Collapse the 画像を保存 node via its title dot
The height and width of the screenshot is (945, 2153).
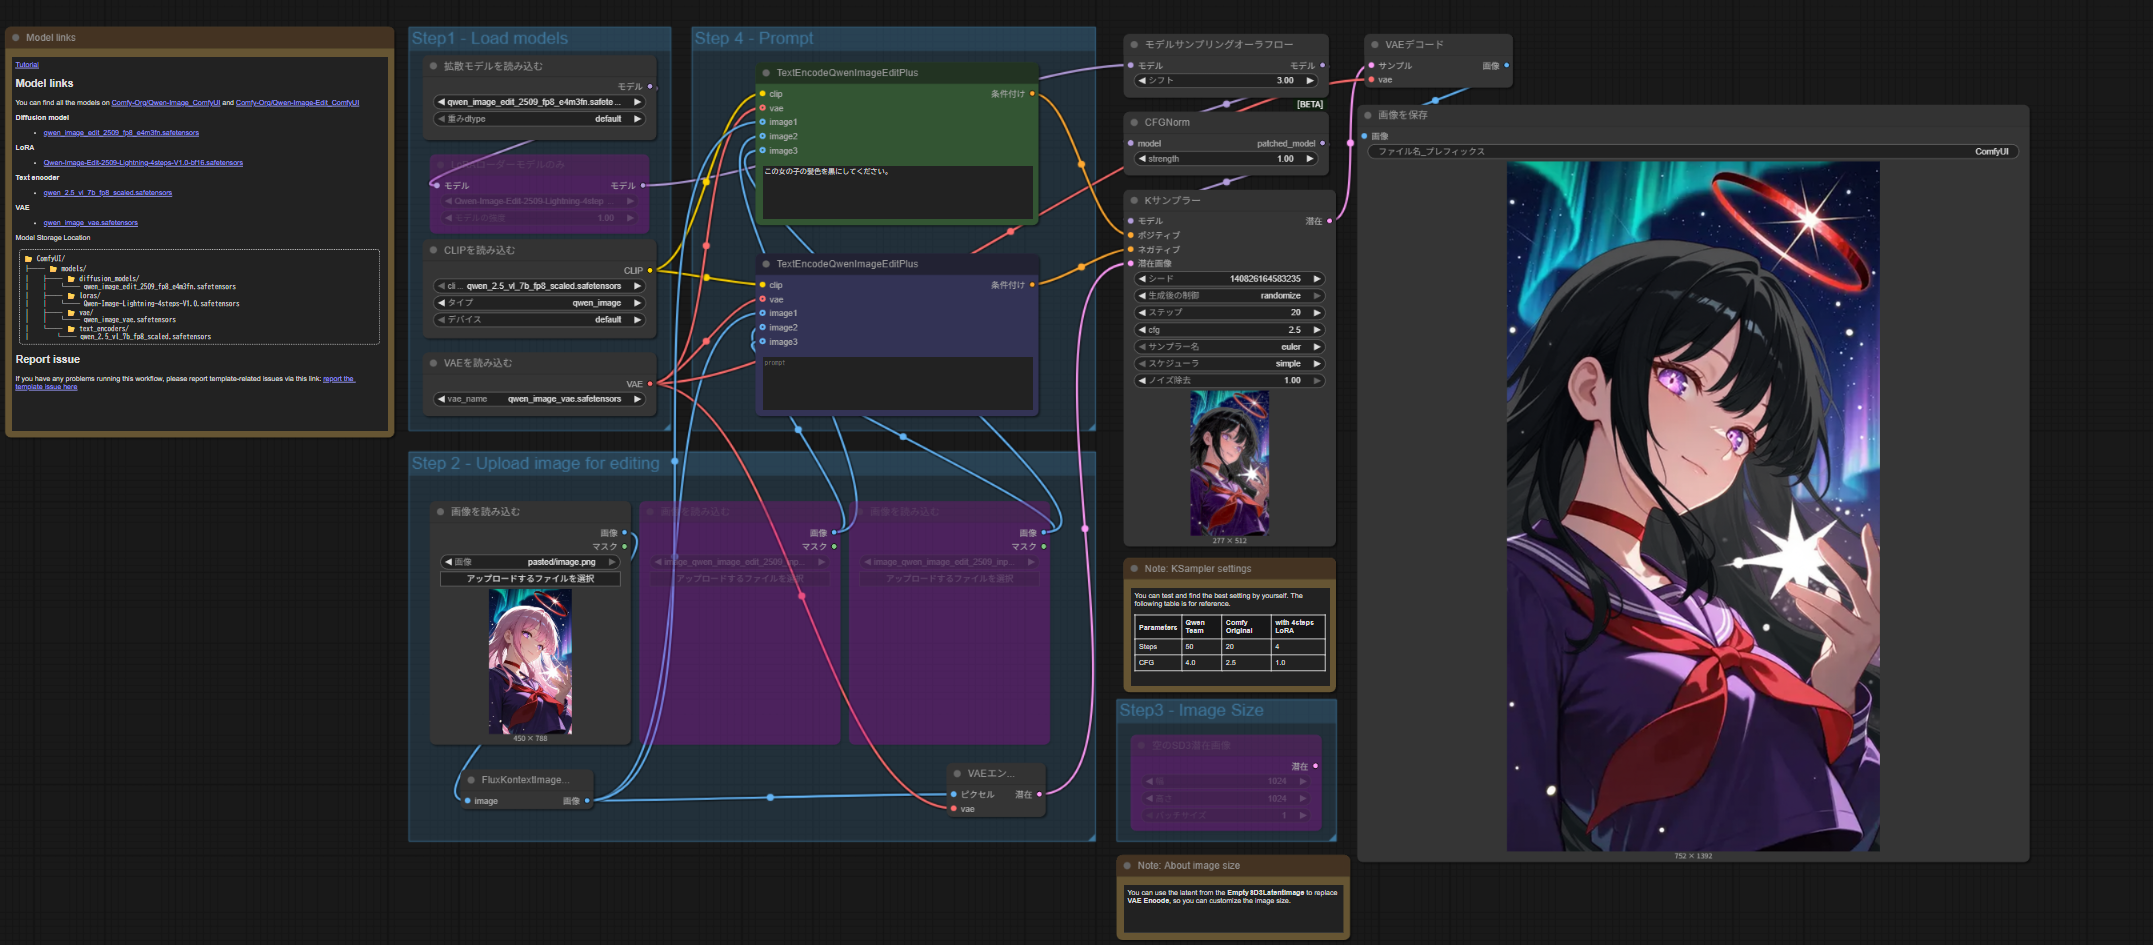pyautogui.click(x=1368, y=115)
